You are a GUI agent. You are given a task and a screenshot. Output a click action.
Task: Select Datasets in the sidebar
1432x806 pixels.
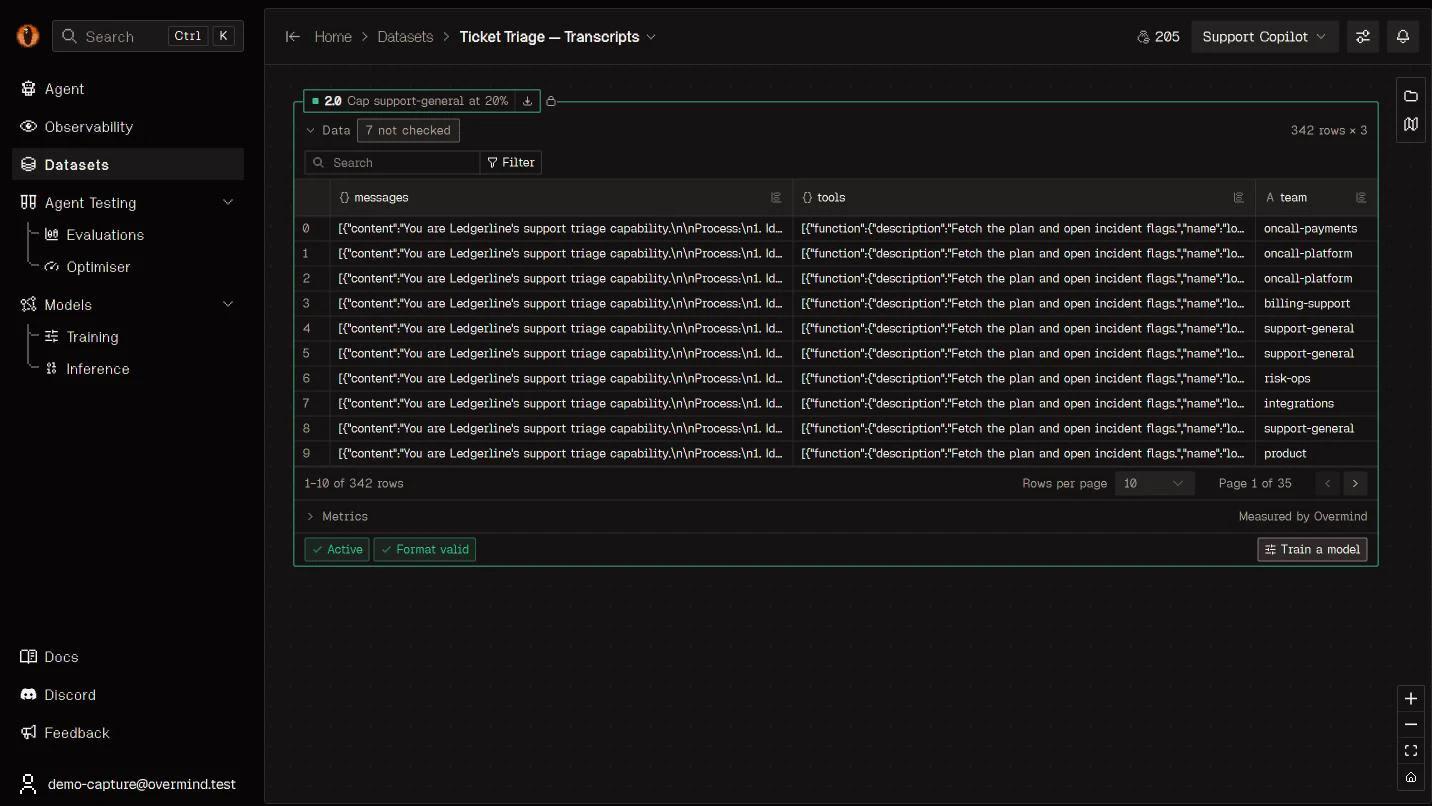tap(128, 165)
